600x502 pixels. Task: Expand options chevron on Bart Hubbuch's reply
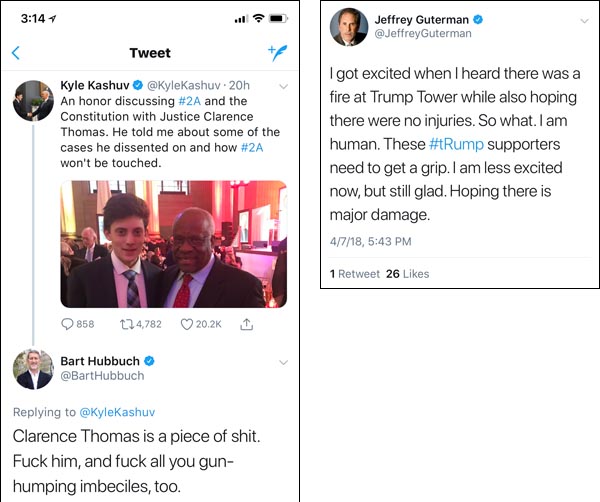[x=283, y=362]
